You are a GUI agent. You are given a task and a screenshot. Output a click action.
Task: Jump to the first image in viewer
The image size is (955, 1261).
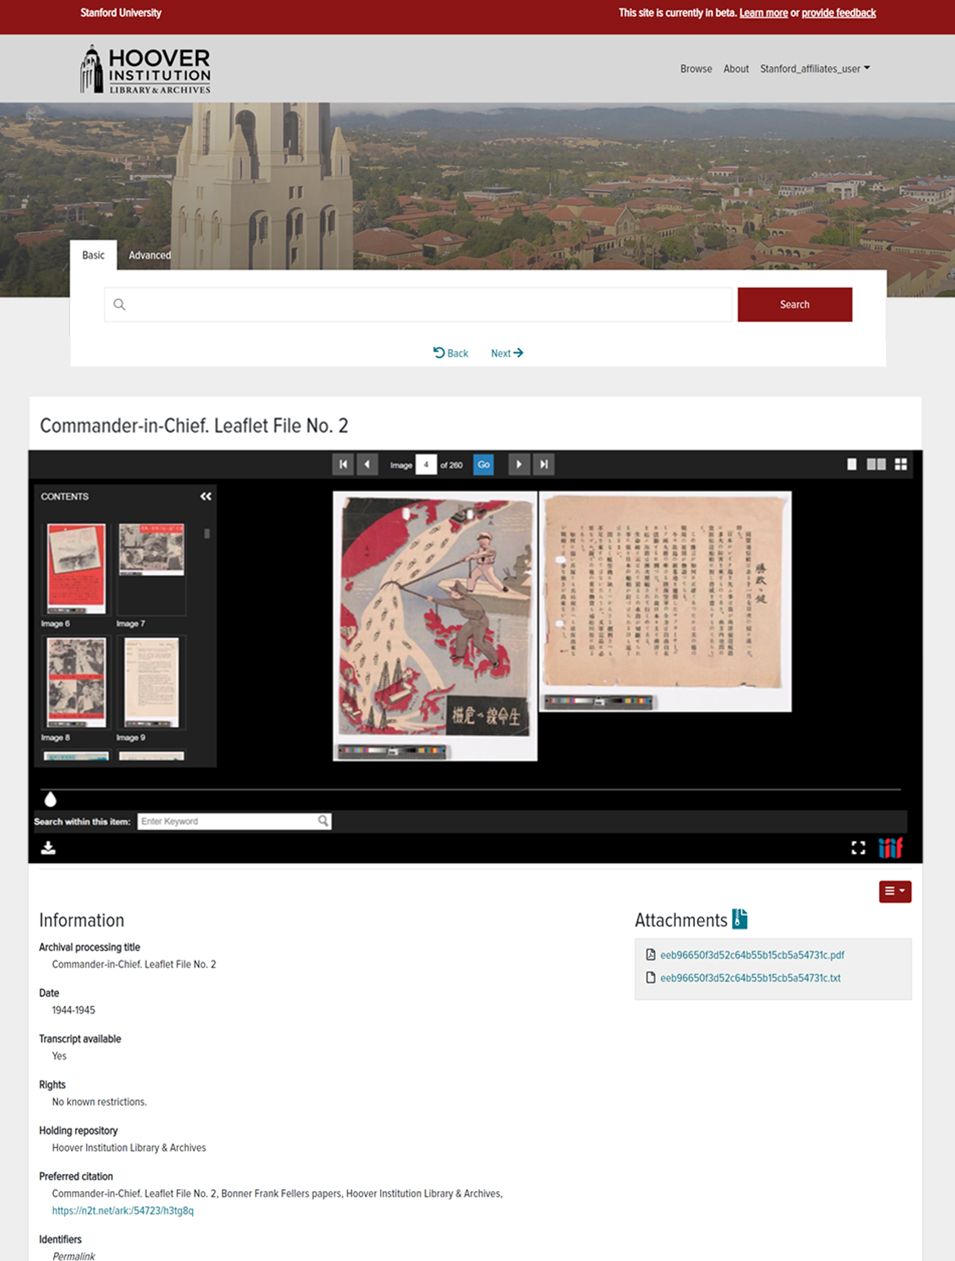point(343,464)
